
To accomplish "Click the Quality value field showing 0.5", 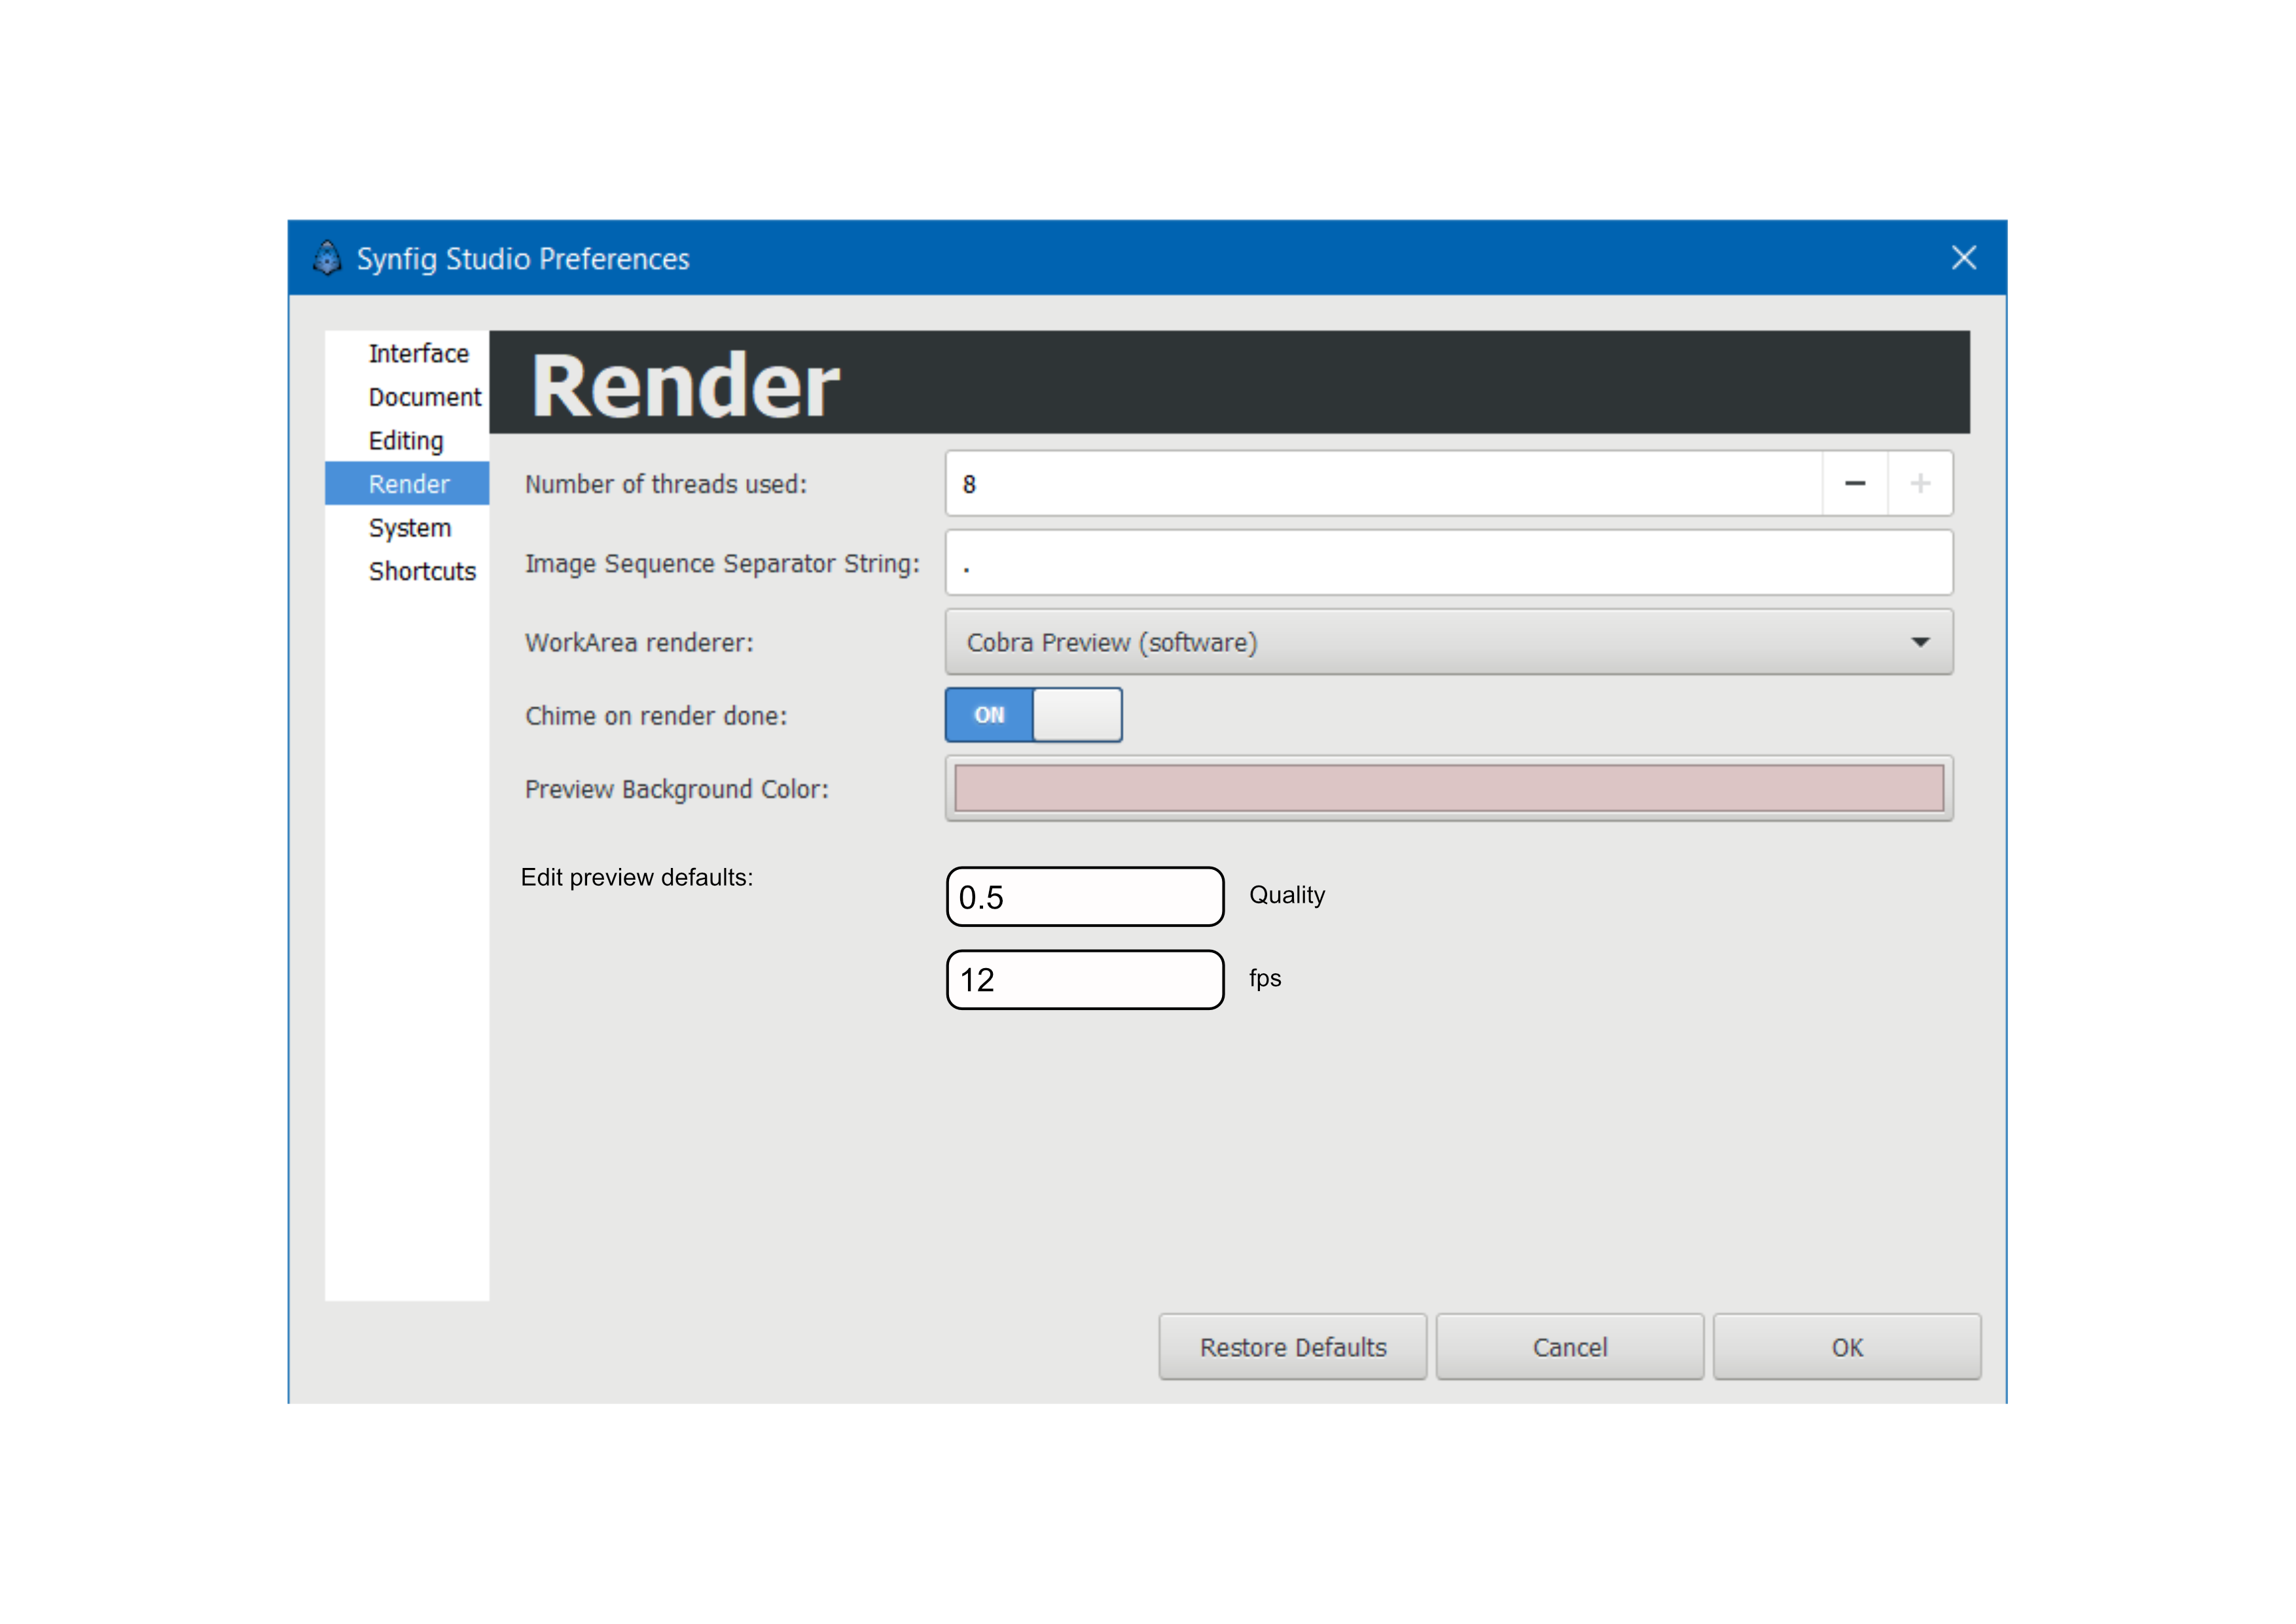I will [x=1084, y=897].
